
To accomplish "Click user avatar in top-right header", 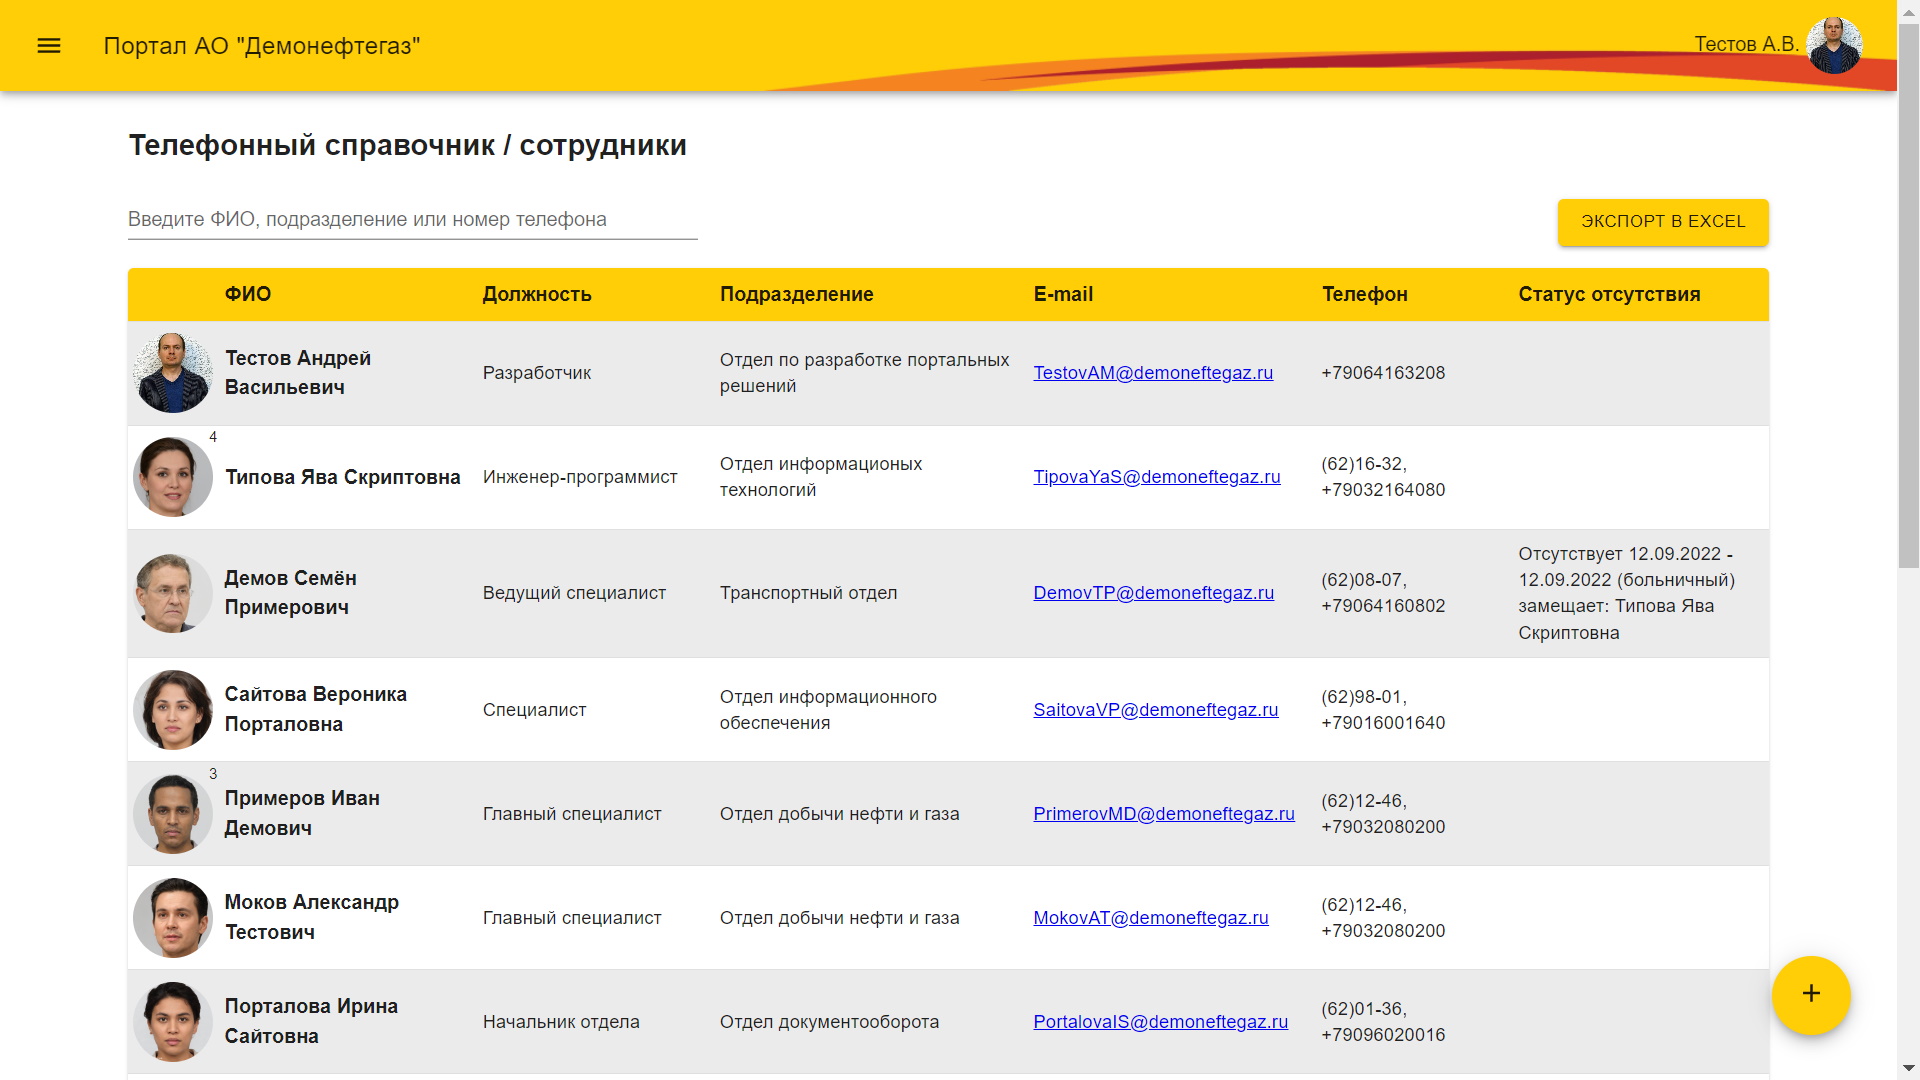I will point(1834,46).
